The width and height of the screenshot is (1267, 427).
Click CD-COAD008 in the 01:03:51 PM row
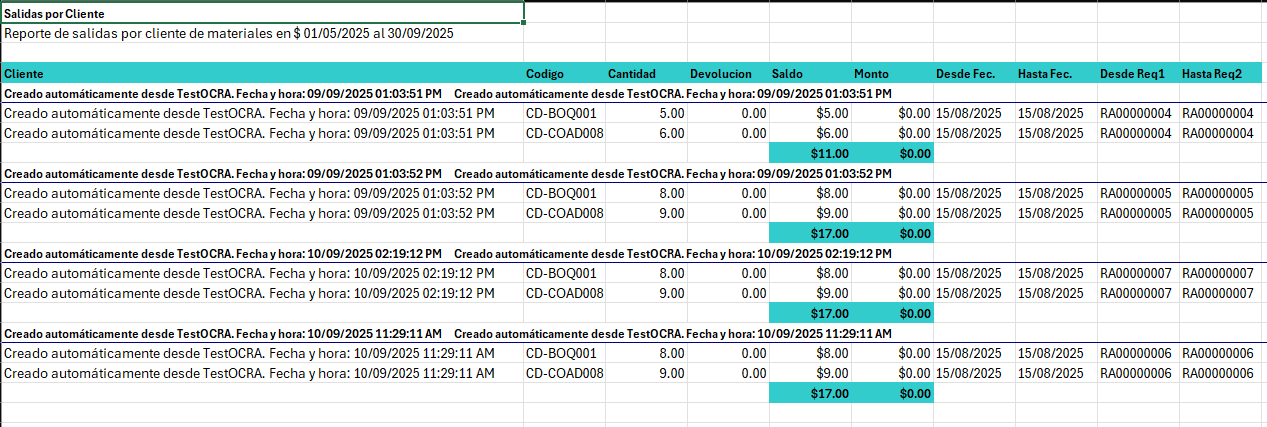[564, 133]
